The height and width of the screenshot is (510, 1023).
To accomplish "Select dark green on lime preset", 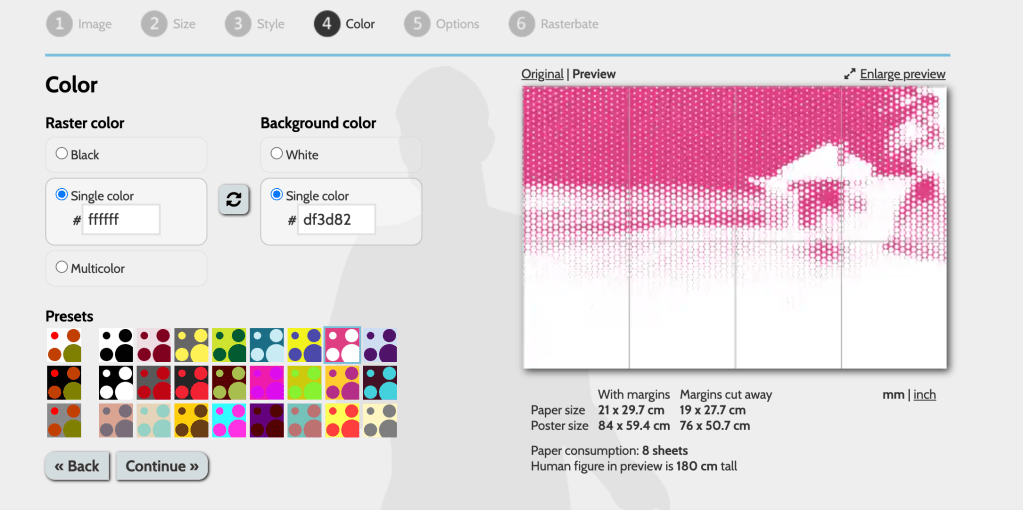I will (229, 345).
